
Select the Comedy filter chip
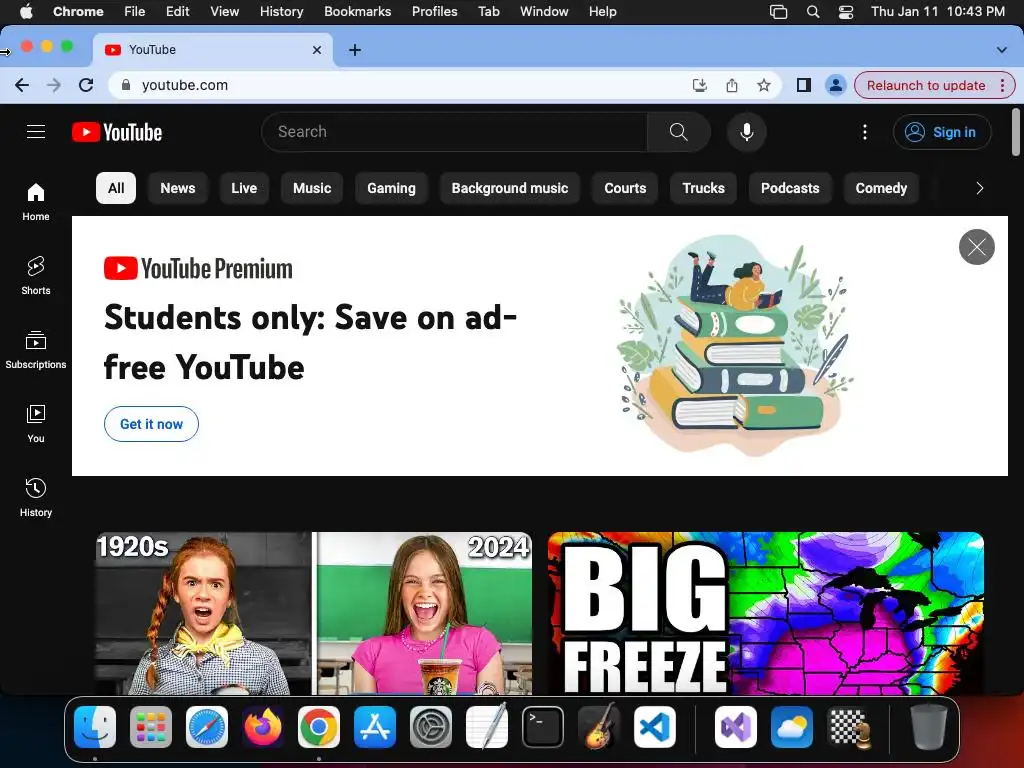[881, 188]
